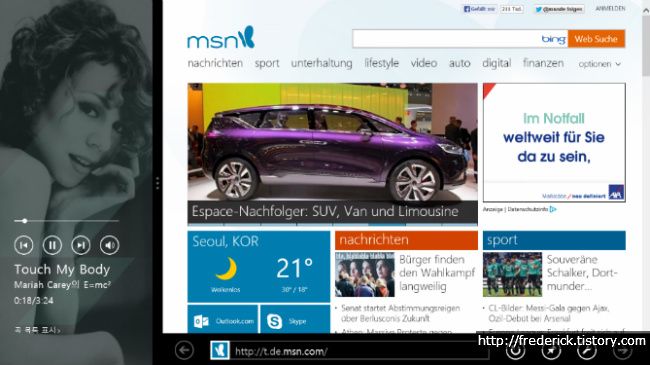The image size is (650, 365).
Task: Open the orange nachrichten section header
Action: pyautogui.click(x=406, y=240)
